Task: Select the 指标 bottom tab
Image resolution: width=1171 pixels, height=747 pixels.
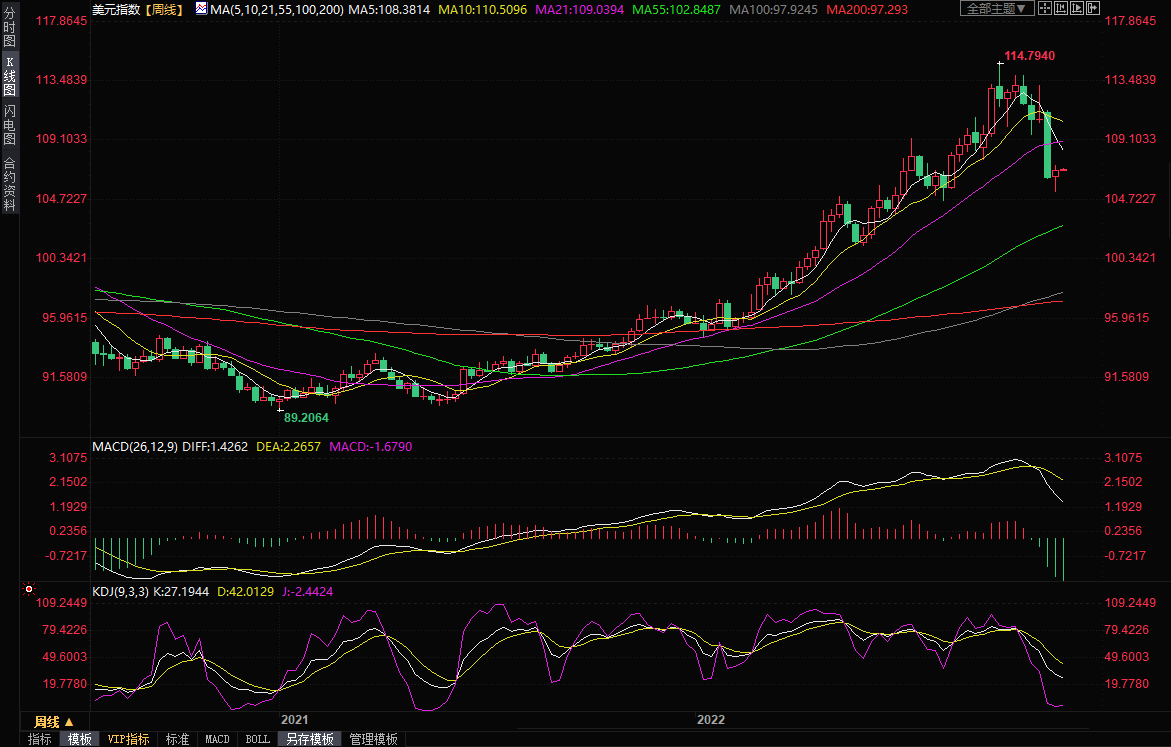Action: [x=40, y=739]
